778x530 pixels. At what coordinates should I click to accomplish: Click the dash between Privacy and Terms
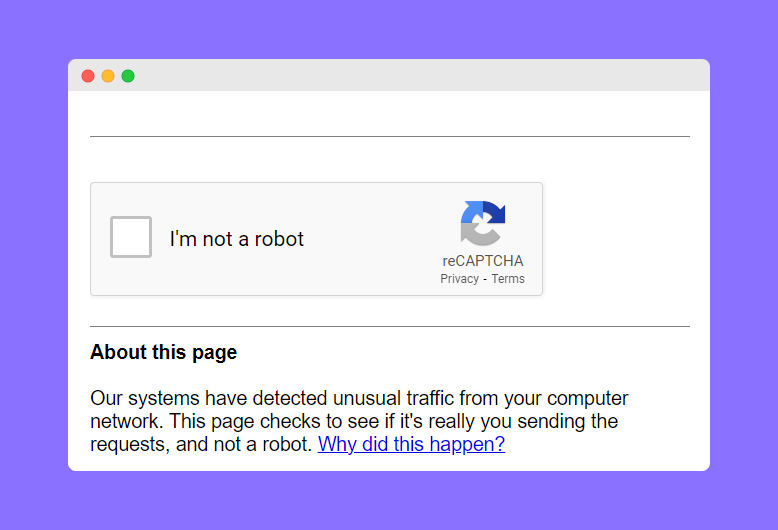485,280
